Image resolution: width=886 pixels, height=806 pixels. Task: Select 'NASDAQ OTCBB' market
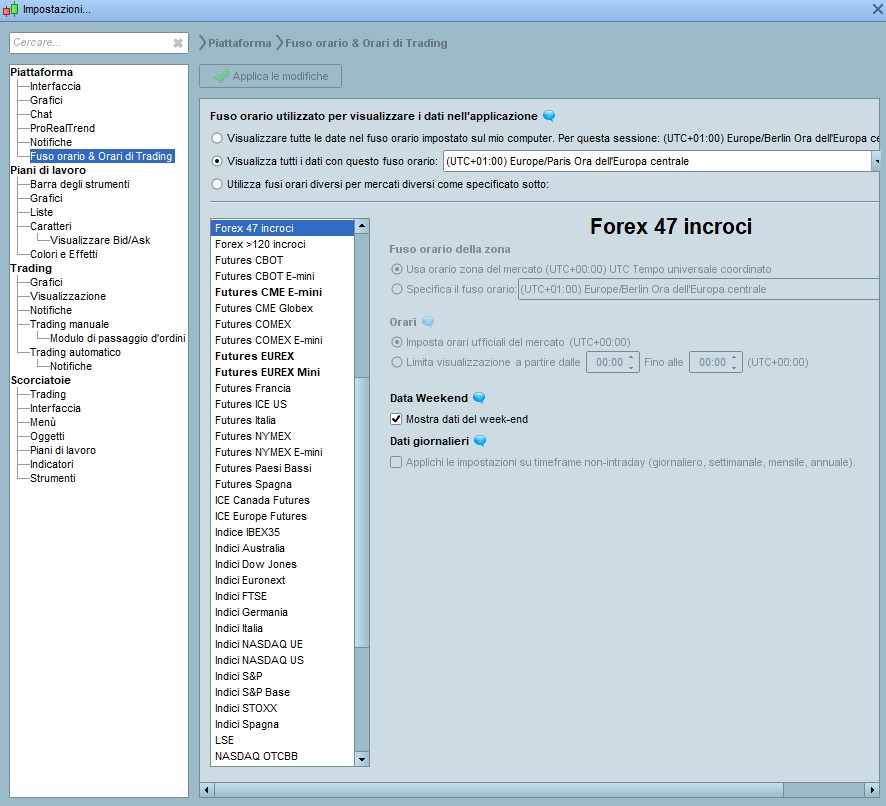(282, 756)
